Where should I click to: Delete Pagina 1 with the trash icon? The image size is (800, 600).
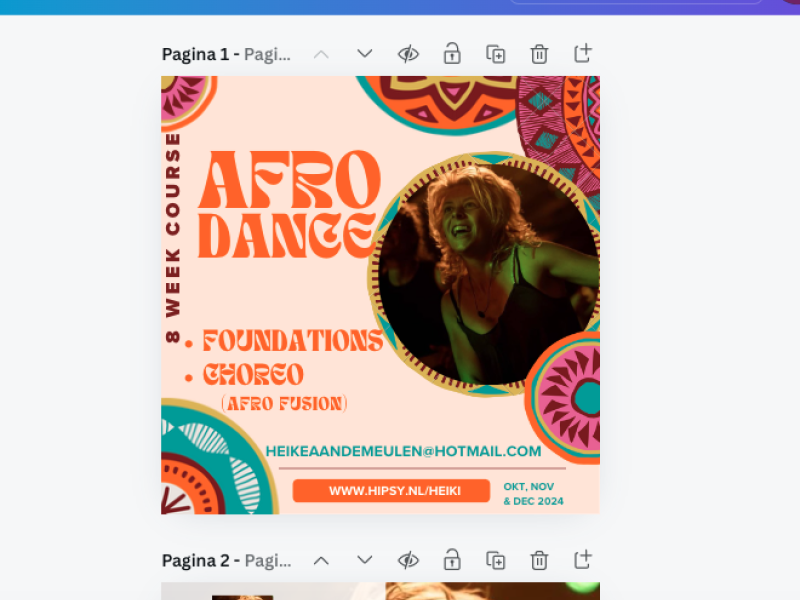tap(539, 53)
